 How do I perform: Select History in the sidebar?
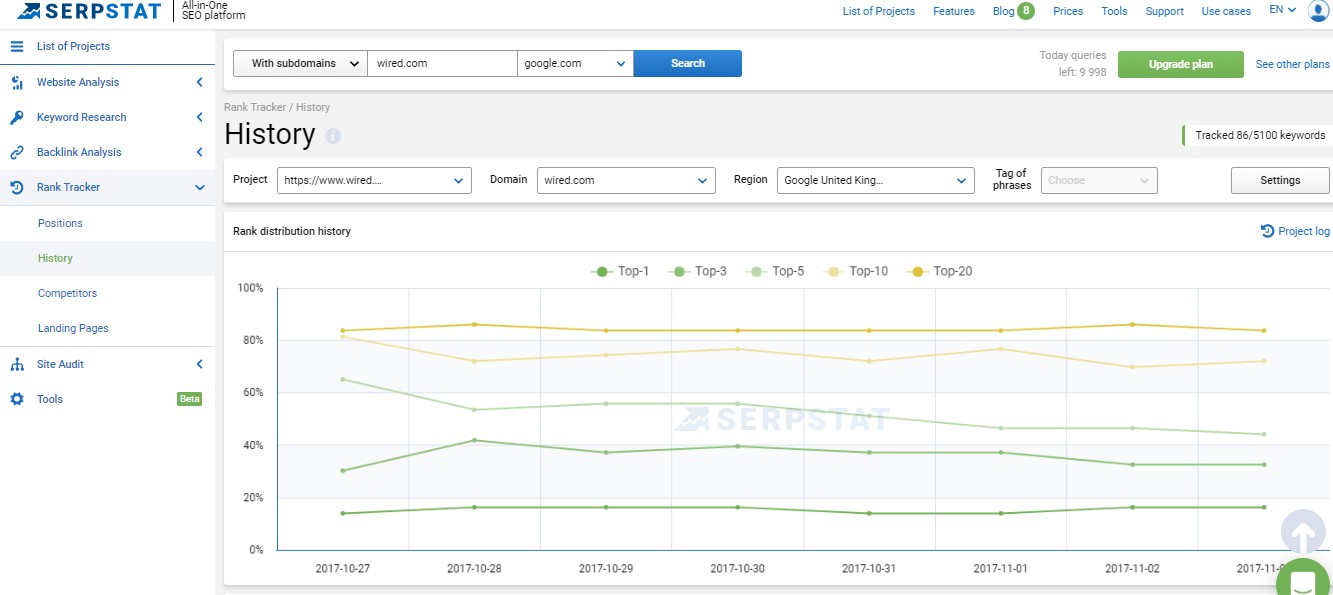pyautogui.click(x=55, y=258)
